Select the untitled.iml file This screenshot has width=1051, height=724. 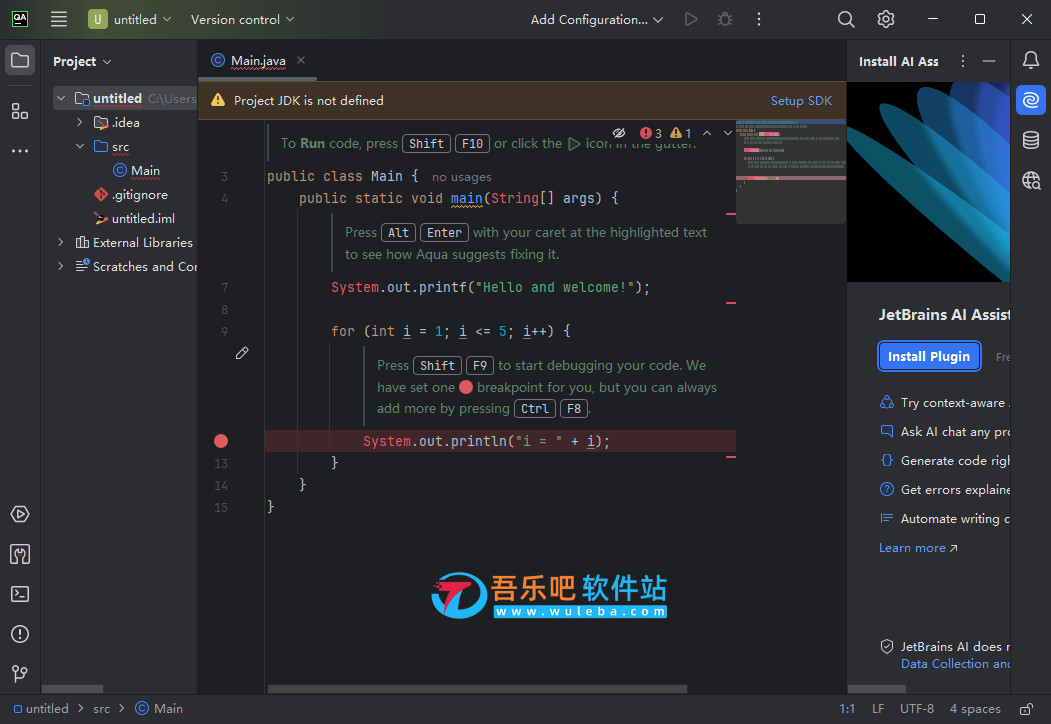pyautogui.click(x=135, y=219)
